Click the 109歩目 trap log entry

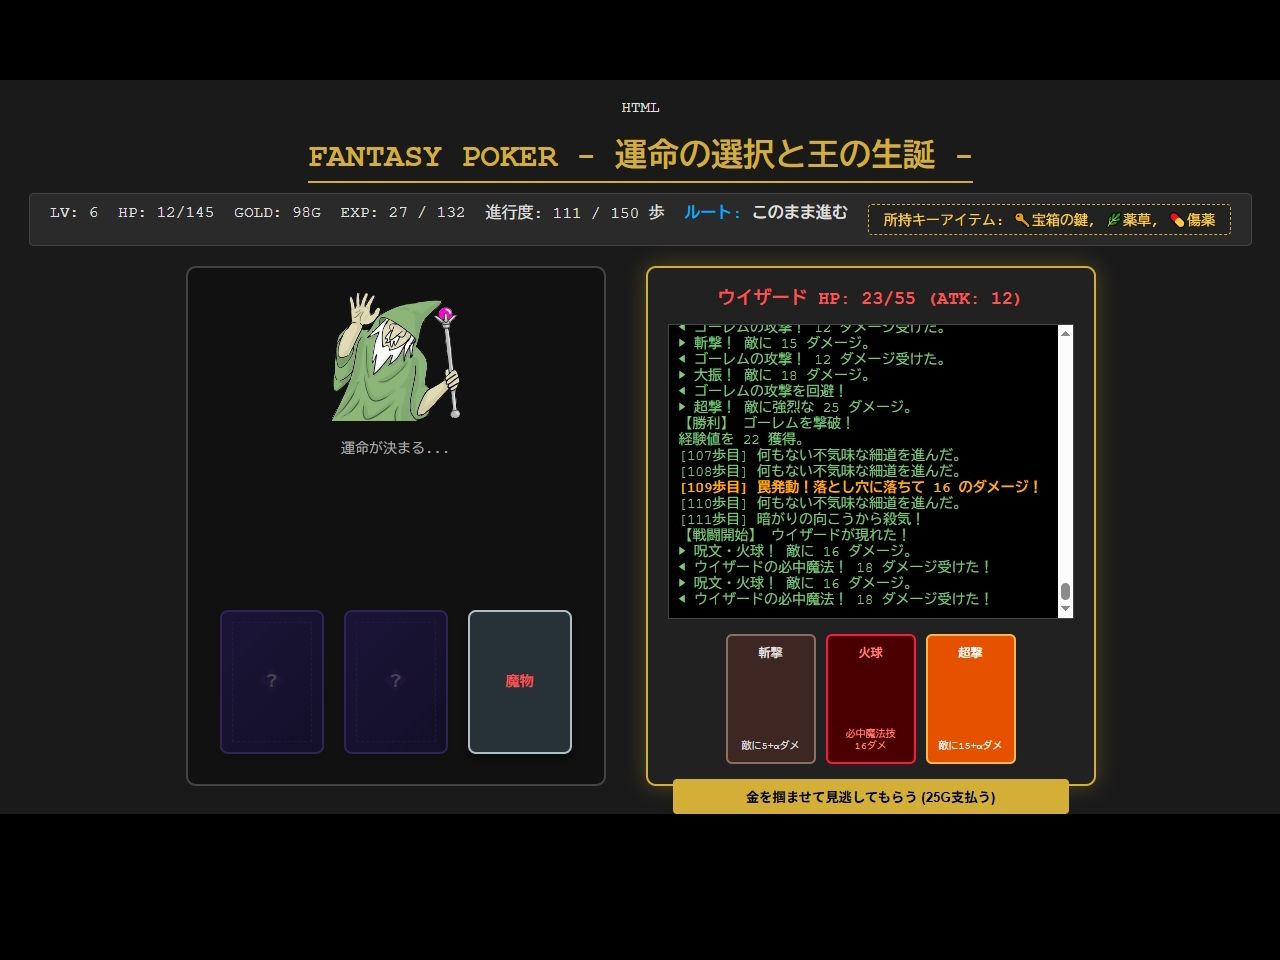[860, 487]
